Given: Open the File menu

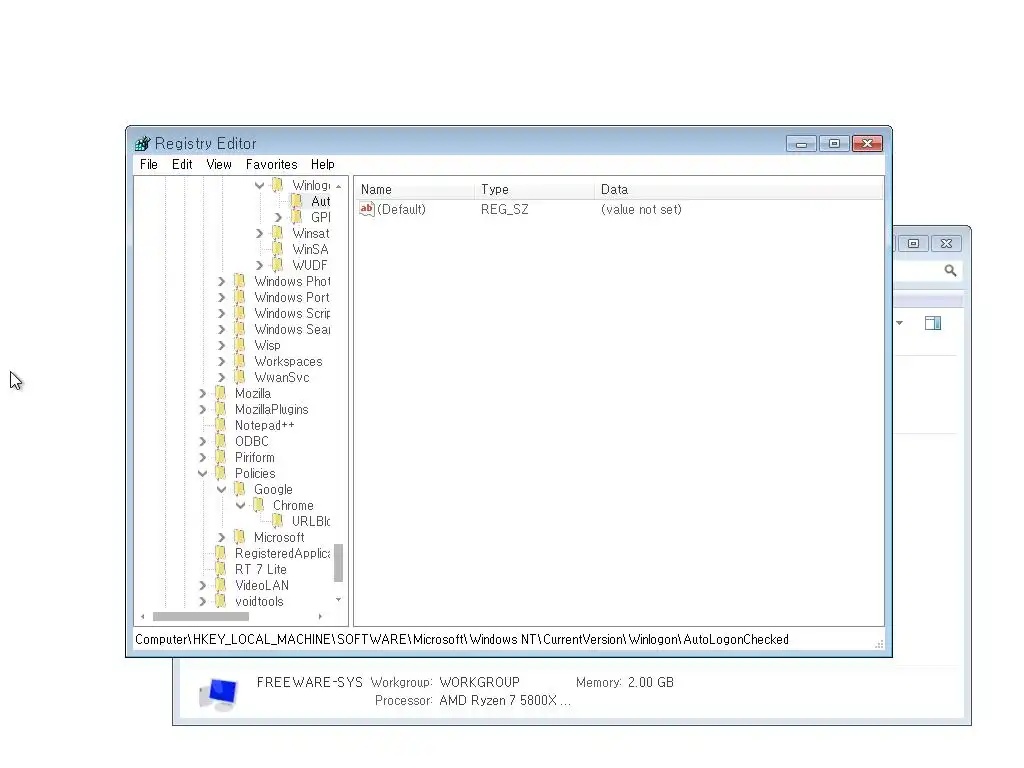Looking at the screenshot, I should (149, 165).
